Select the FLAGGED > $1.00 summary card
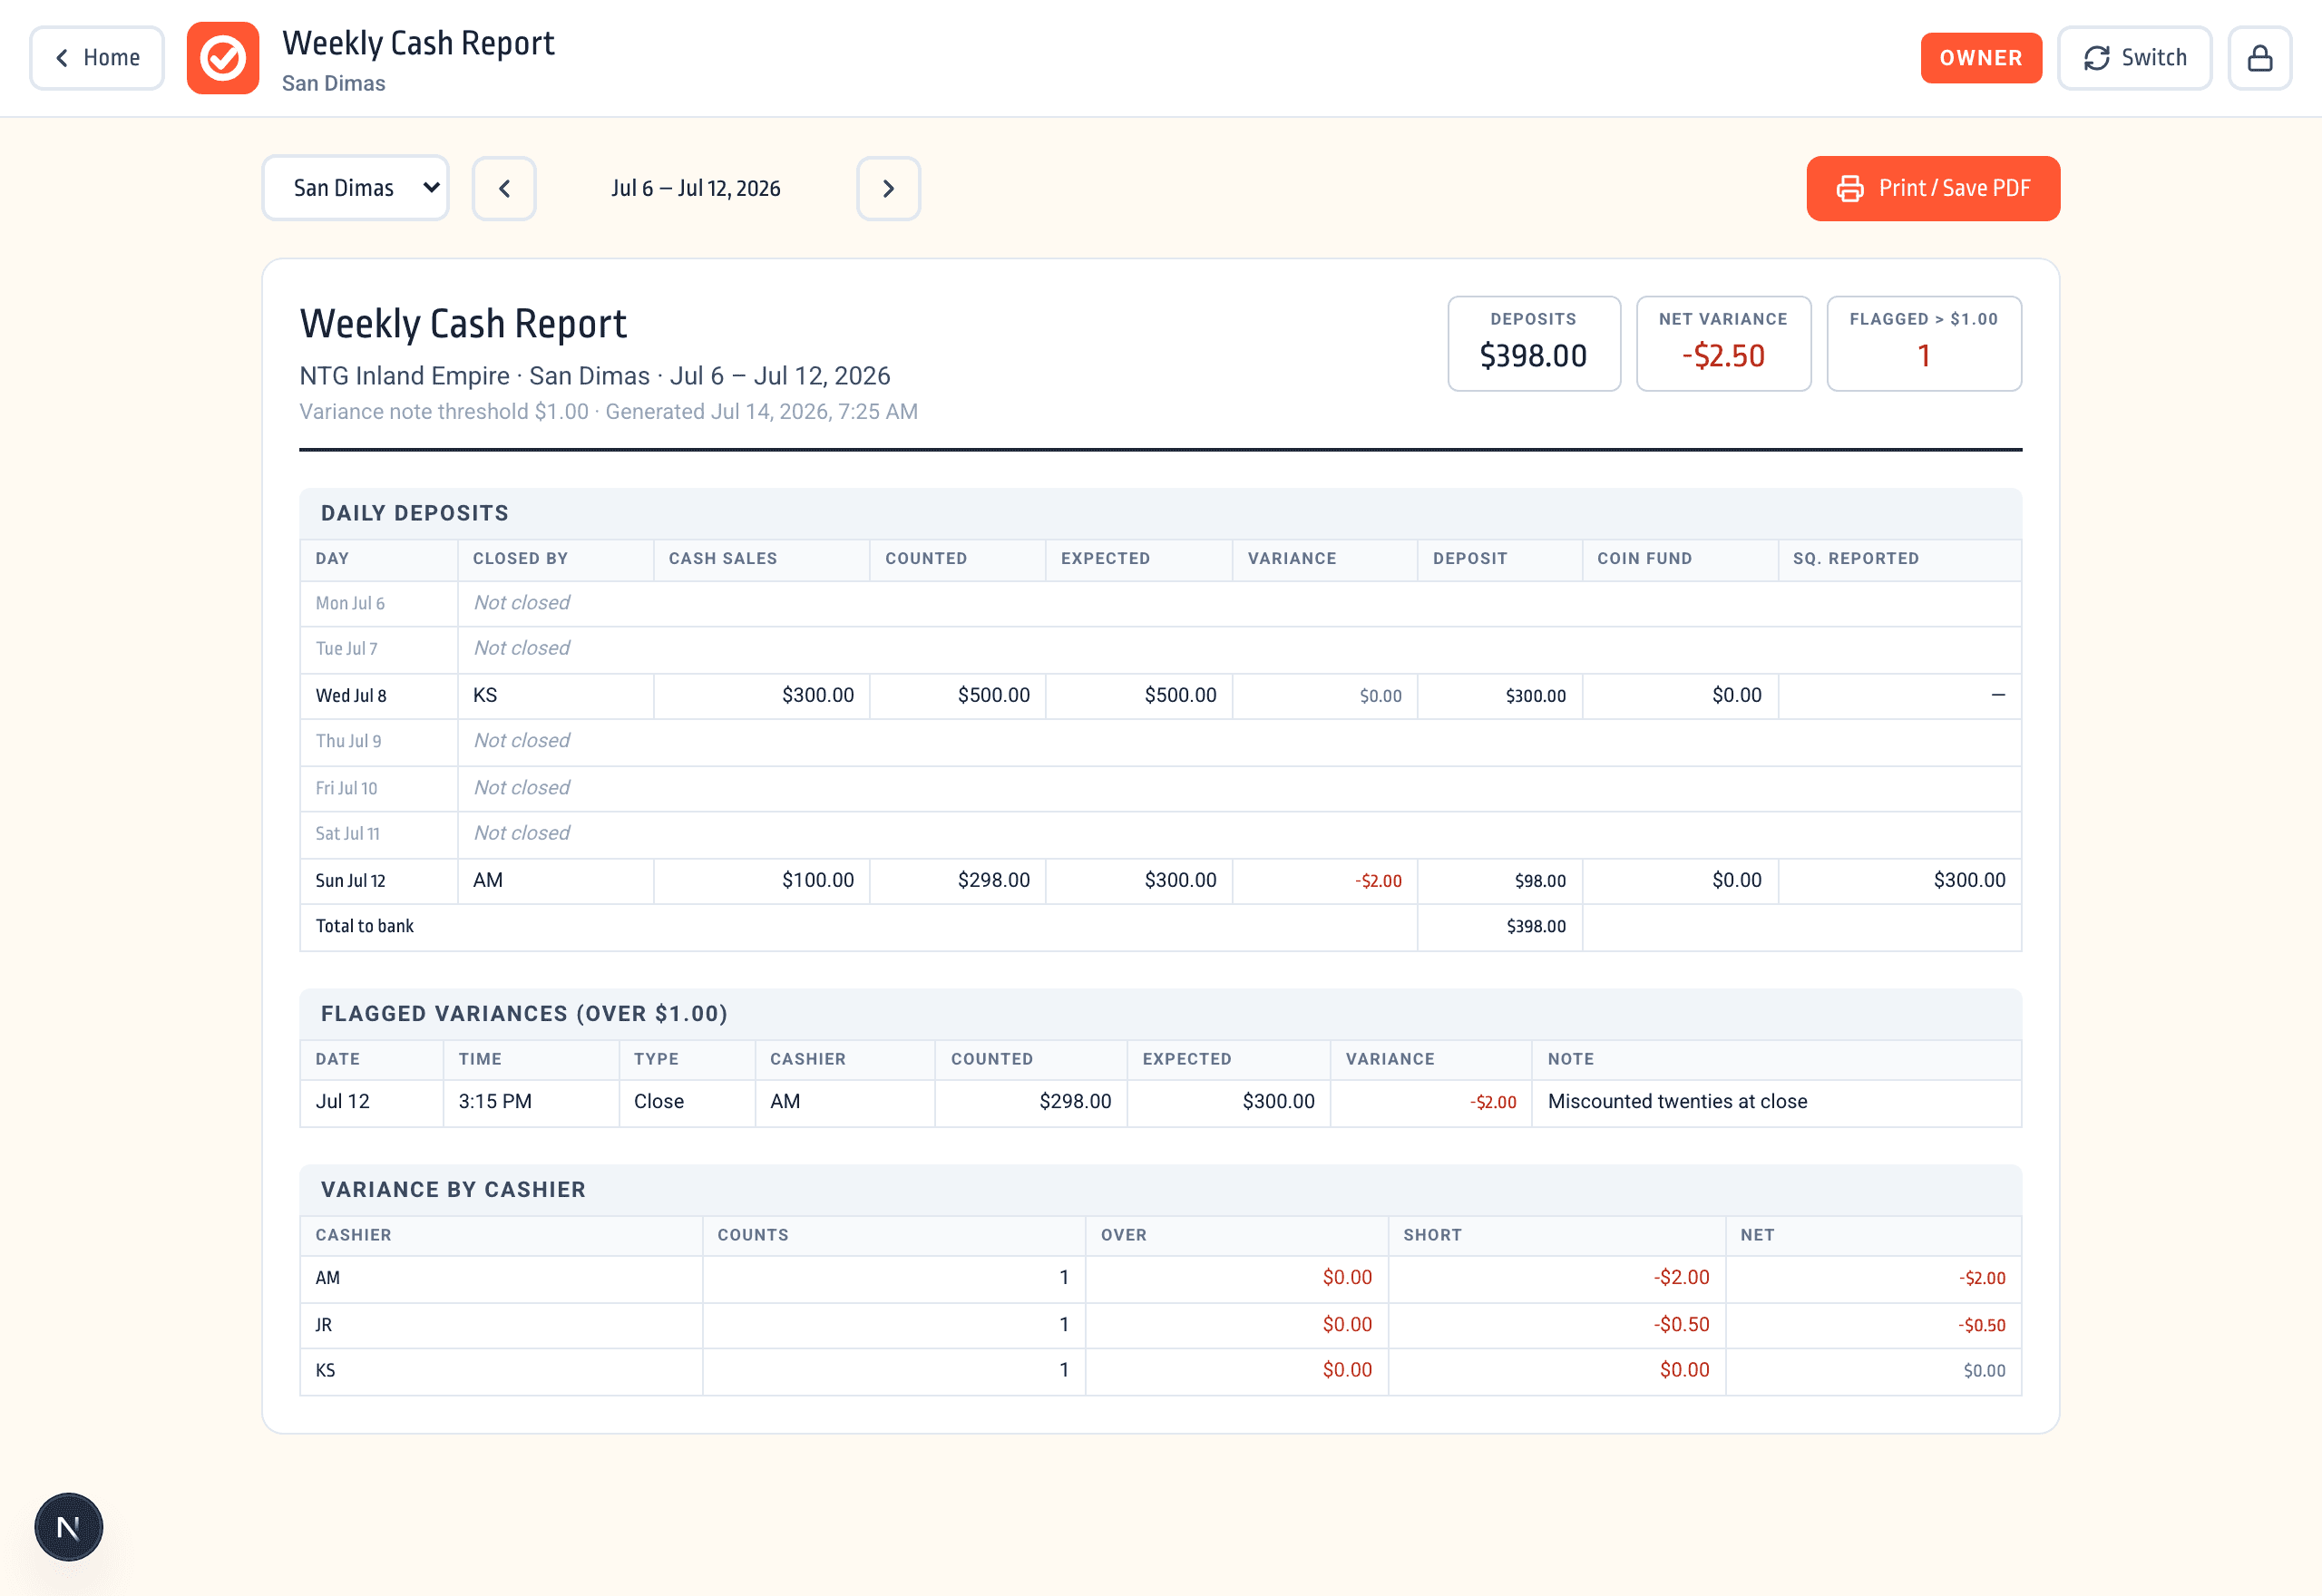Screen dimensions: 2322x1596 [x=1923, y=343]
